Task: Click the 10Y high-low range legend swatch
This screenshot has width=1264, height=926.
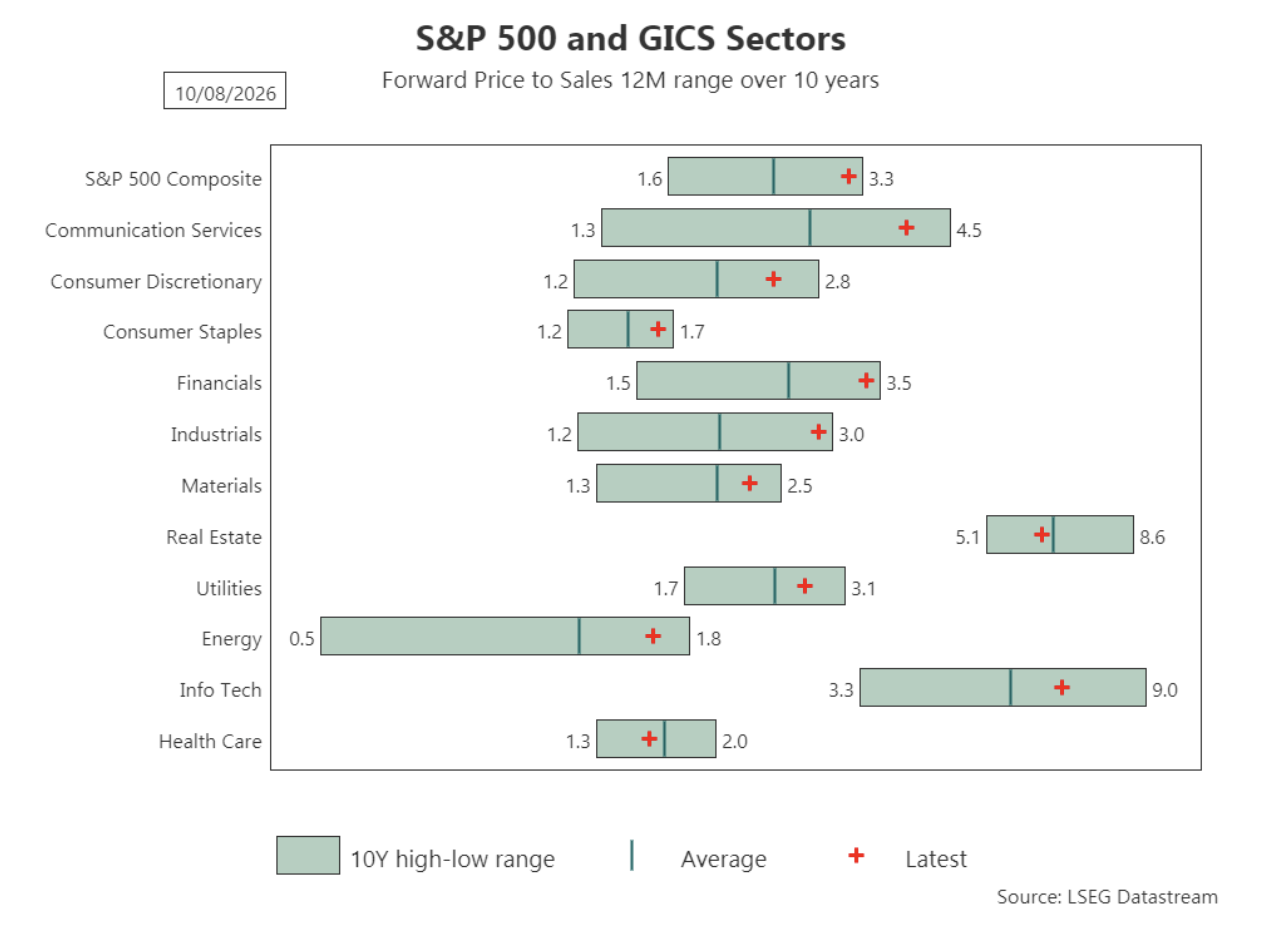Action: pos(308,855)
